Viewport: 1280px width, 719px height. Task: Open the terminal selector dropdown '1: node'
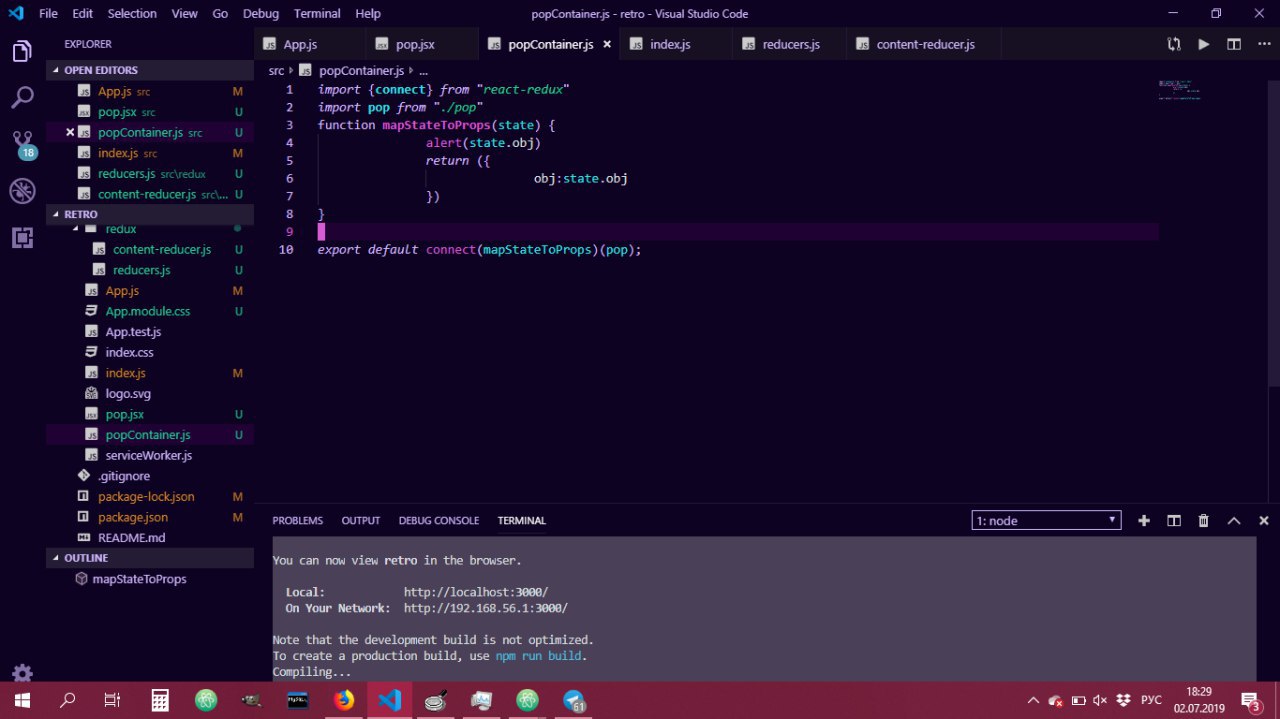[1046, 520]
